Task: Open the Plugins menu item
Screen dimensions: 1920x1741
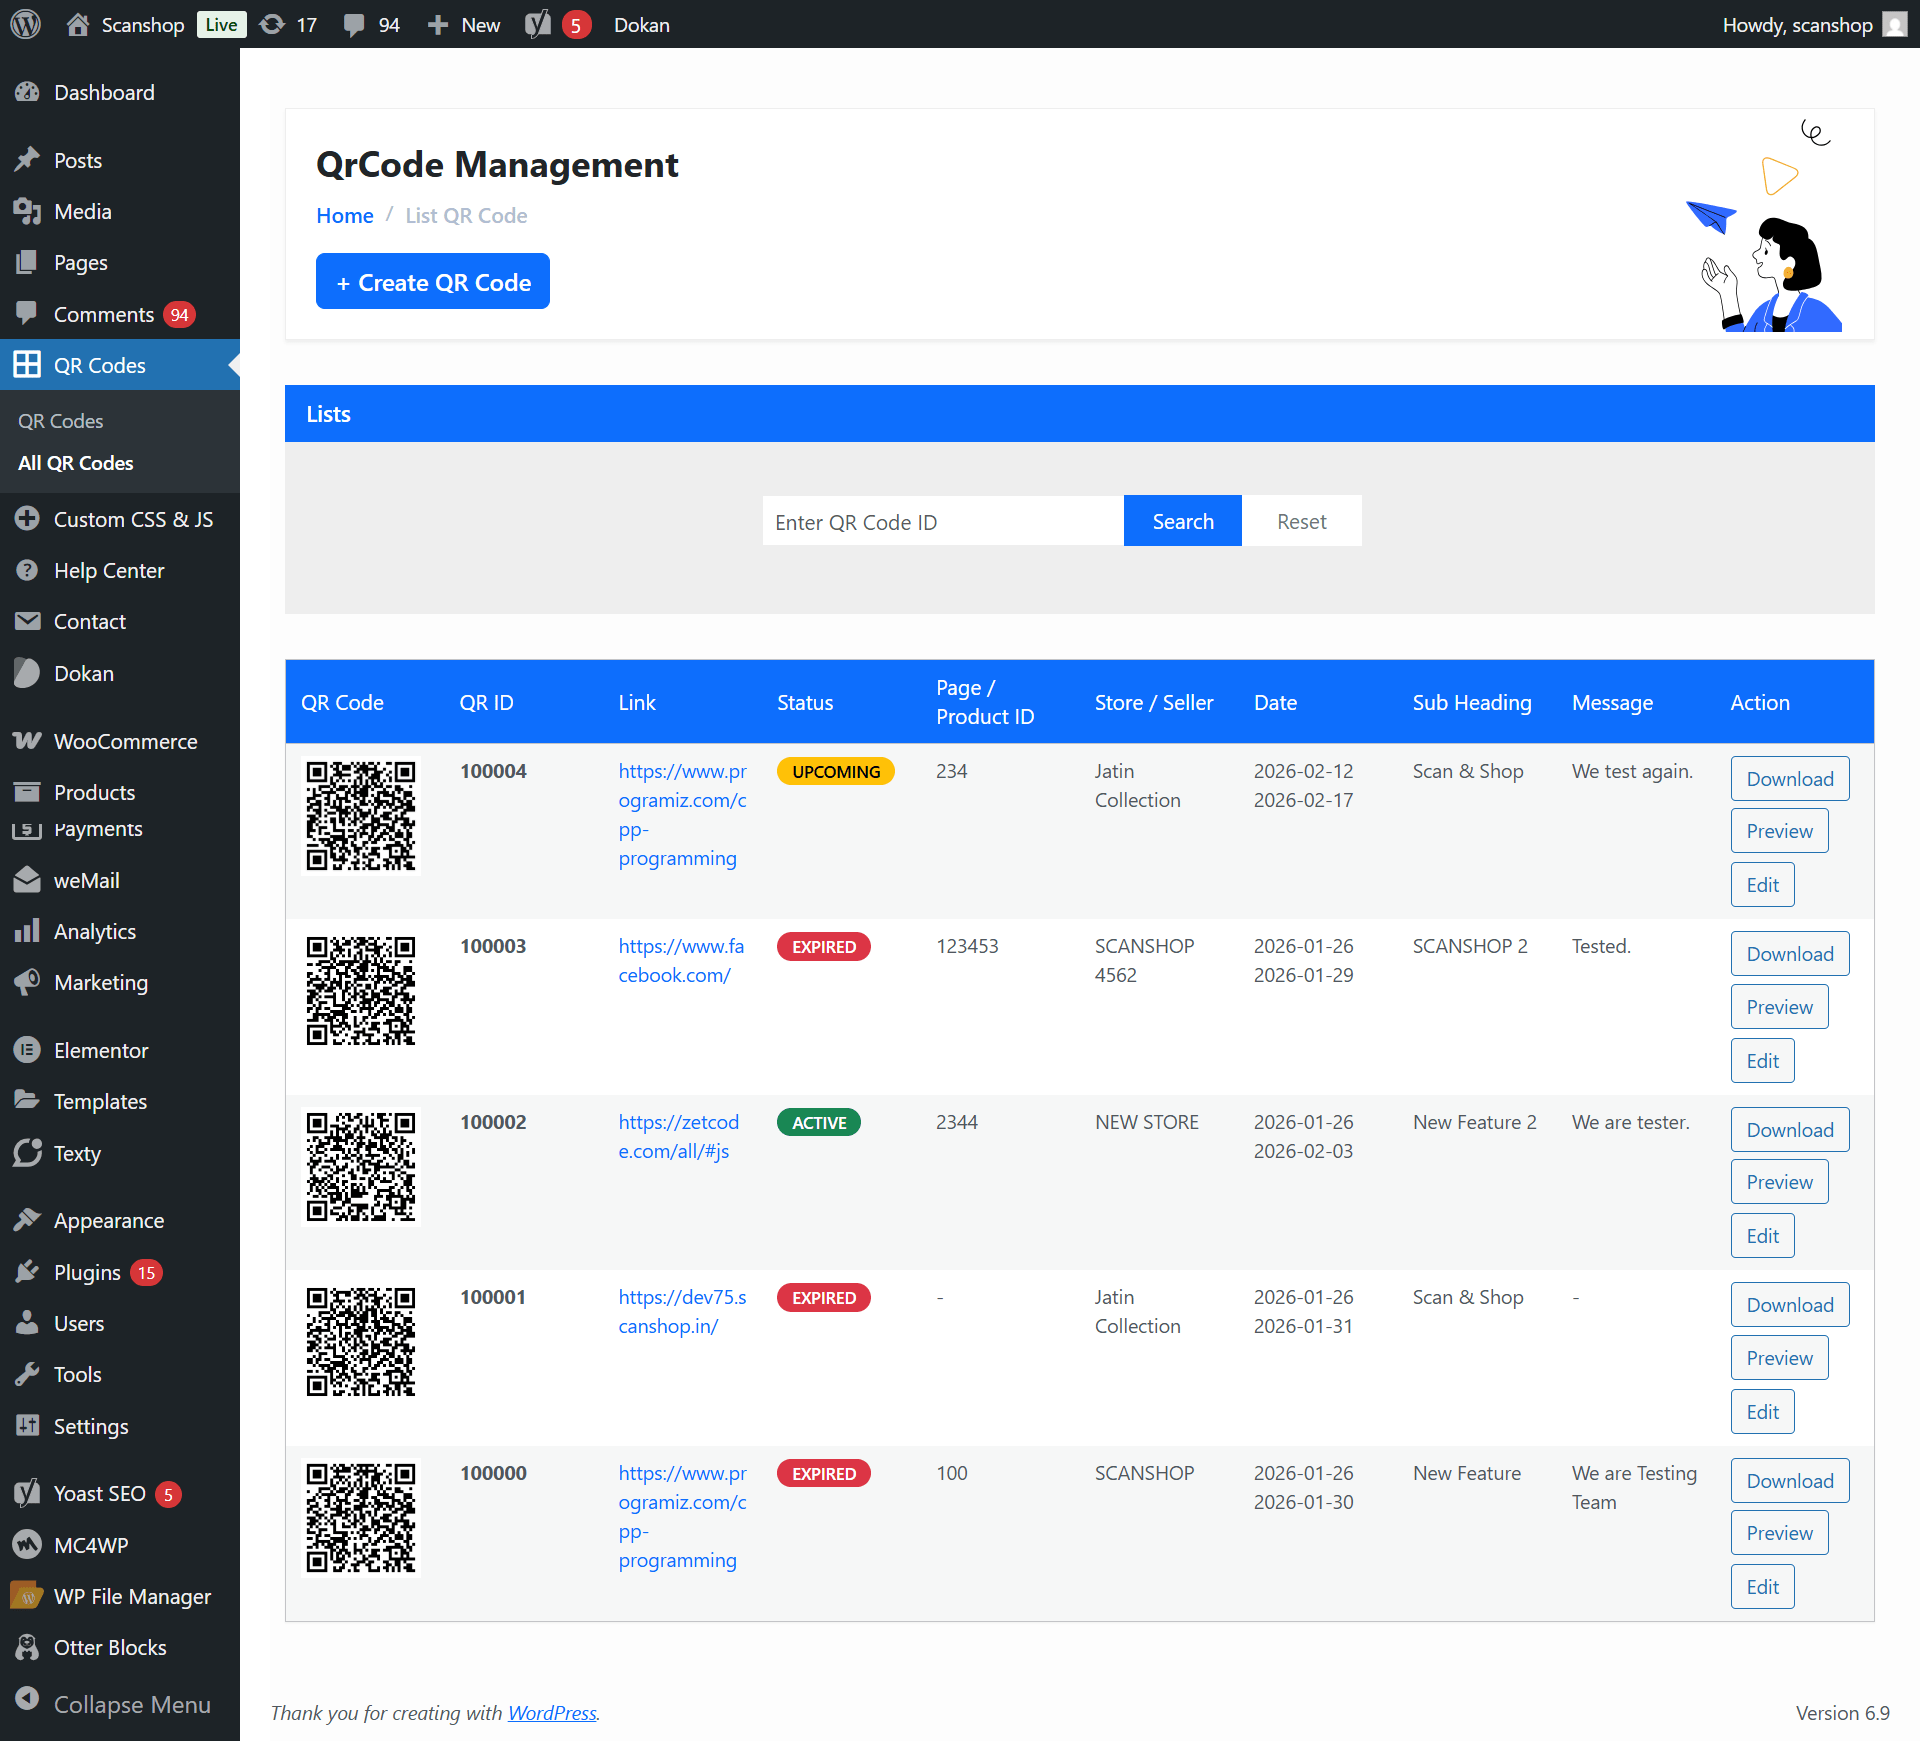Action: coord(87,1272)
